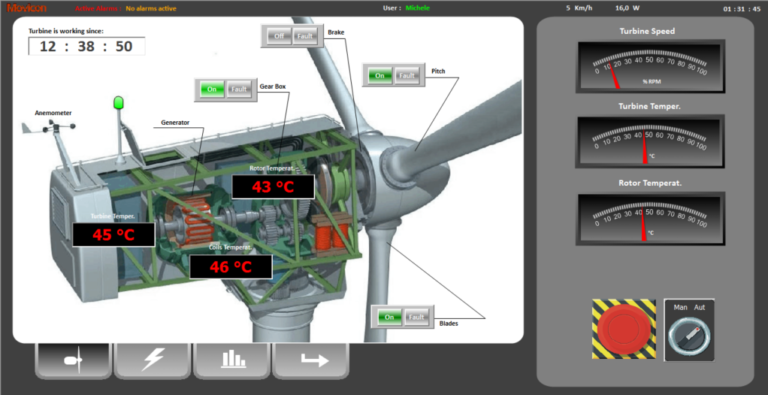The image size is (768, 395).
Task: Click the Brake Off button
Action: click(279, 36)
